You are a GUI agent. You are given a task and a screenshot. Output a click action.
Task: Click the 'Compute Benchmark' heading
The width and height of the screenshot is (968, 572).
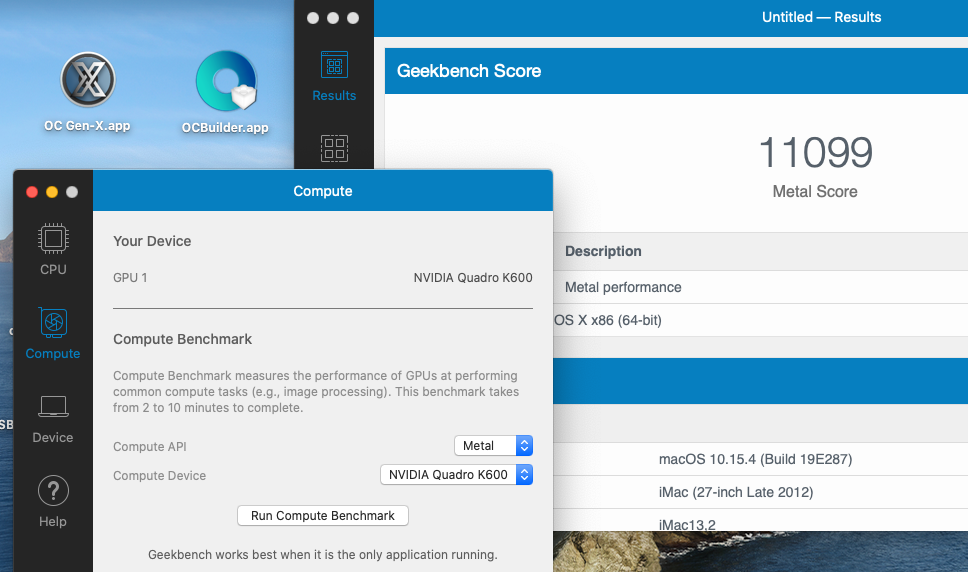tap(182, 339)
